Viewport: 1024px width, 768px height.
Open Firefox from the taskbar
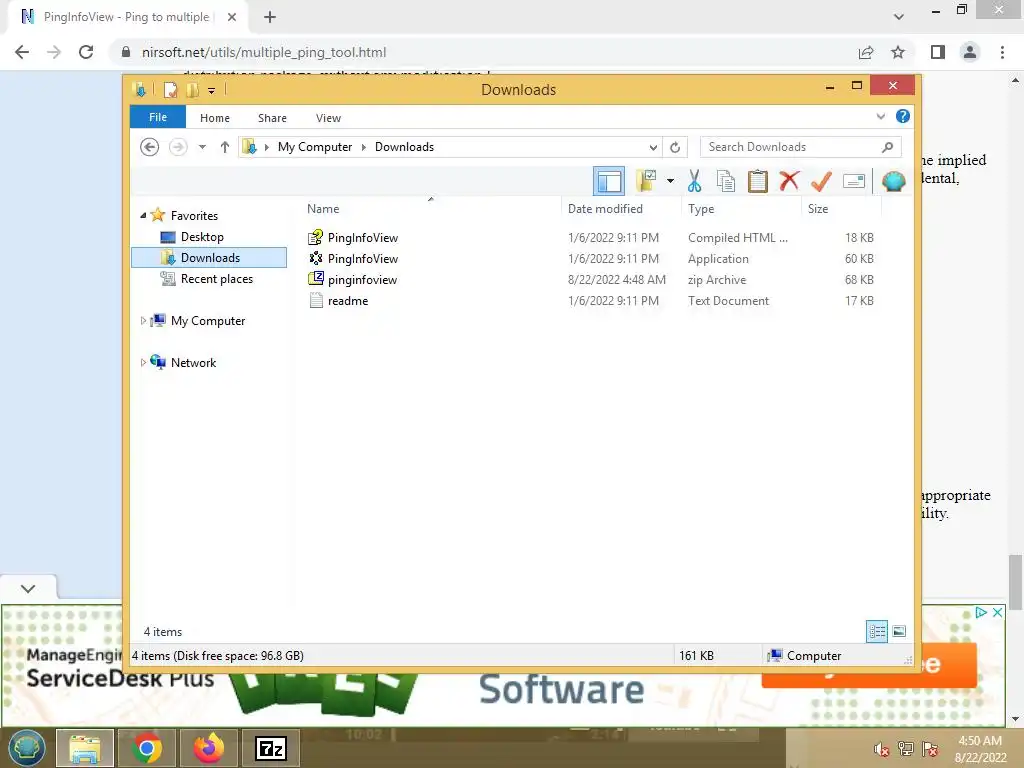209,748
